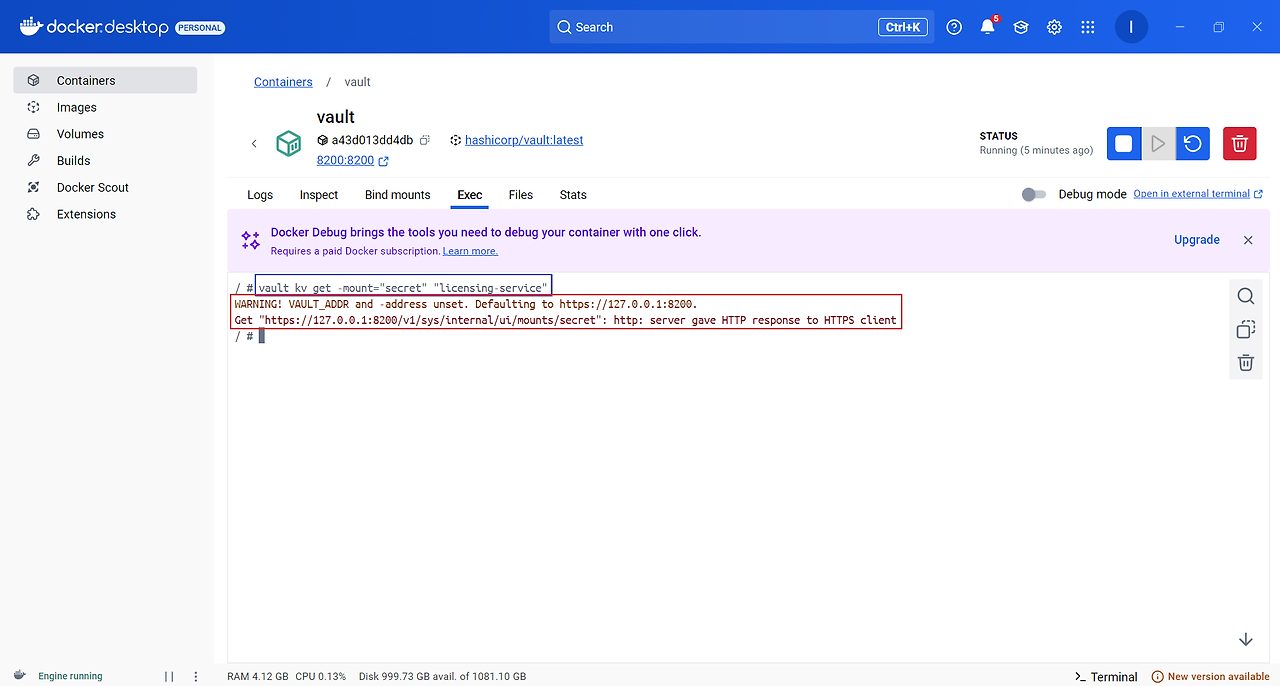Open the Volumes sidebar section

pos(105,134)
